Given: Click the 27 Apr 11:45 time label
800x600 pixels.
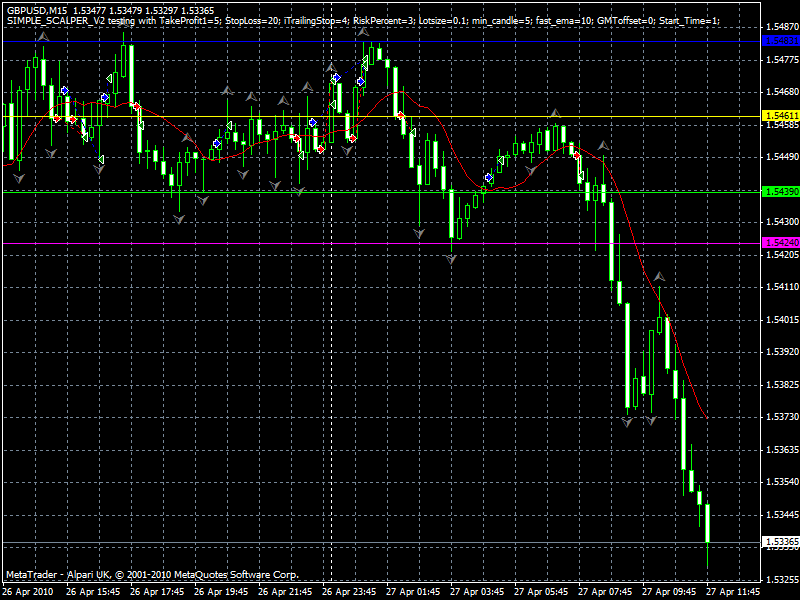Looking at the screenshot, I should pyautogui.click(x=733, y=592).
